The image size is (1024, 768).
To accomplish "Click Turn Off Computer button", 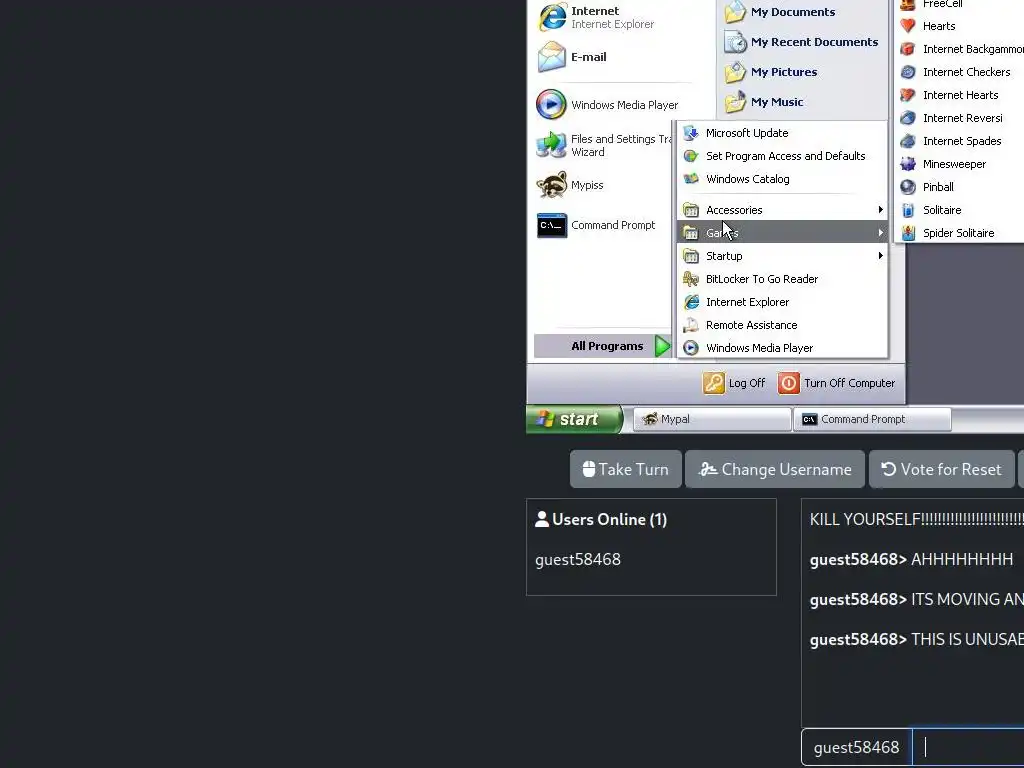I will point(837,383).
